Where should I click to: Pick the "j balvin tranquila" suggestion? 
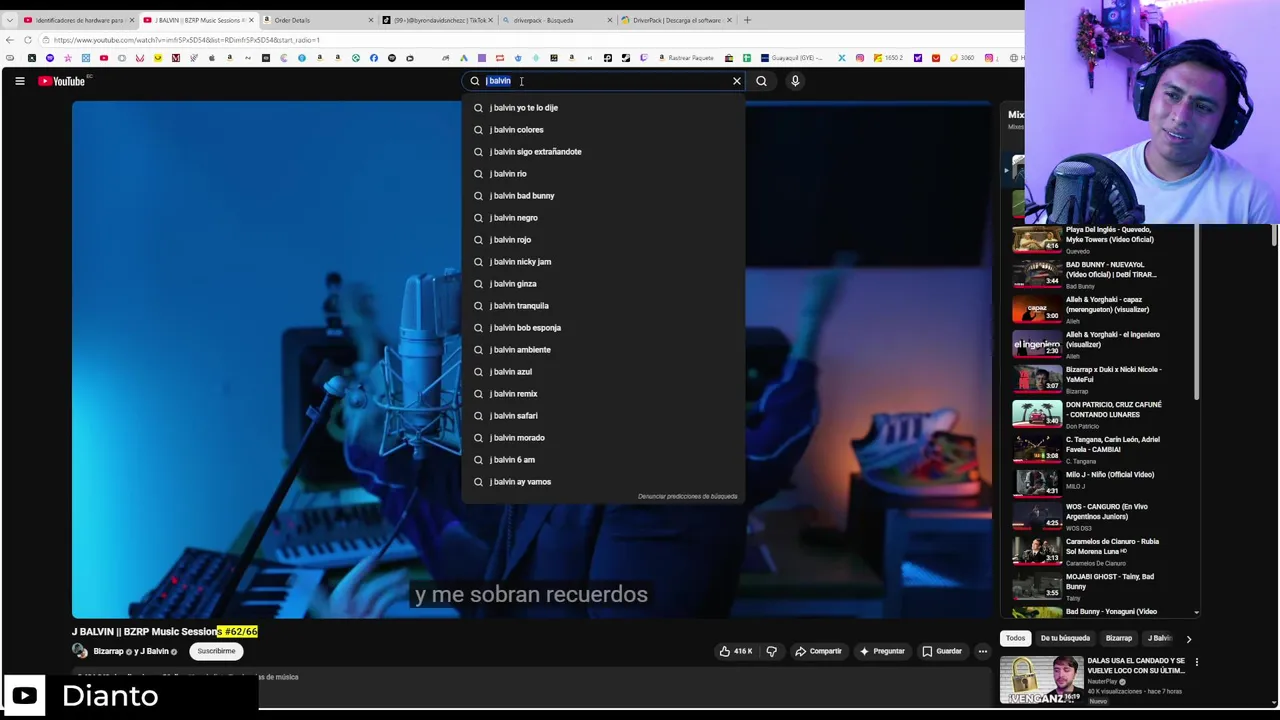[x=604, y=306]
